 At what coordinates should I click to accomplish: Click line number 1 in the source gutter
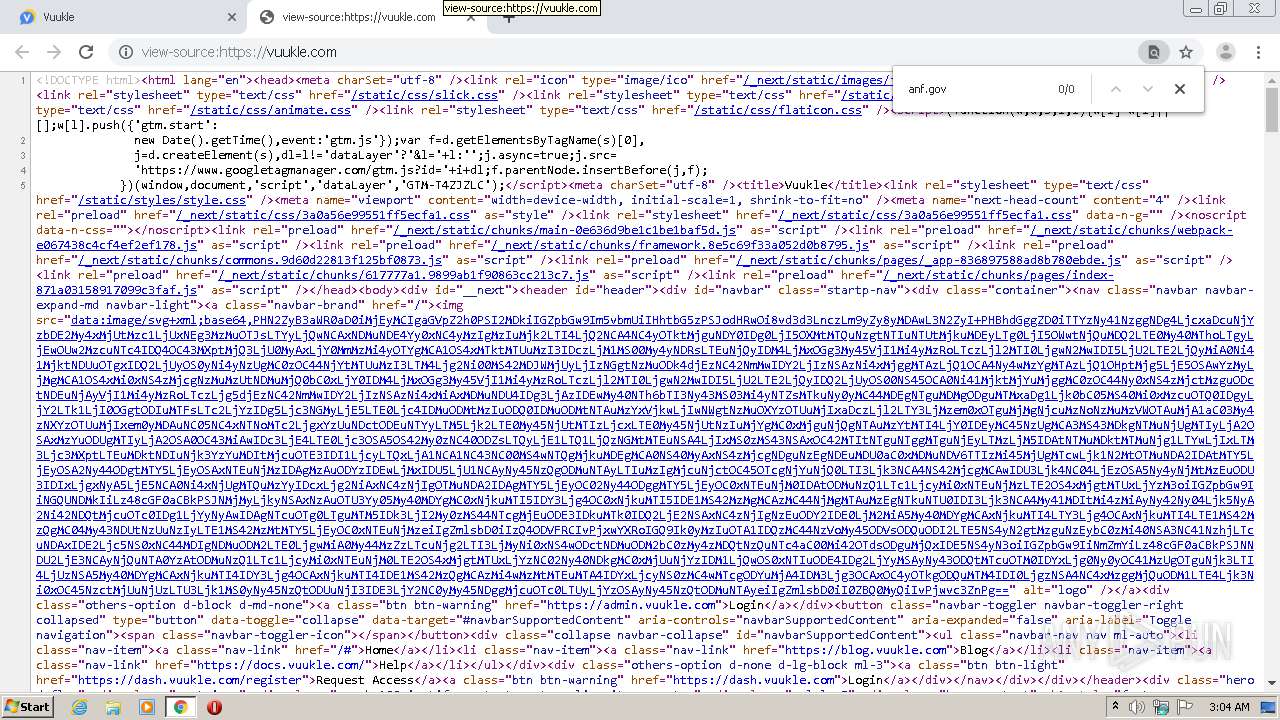[x=22, y=80]
